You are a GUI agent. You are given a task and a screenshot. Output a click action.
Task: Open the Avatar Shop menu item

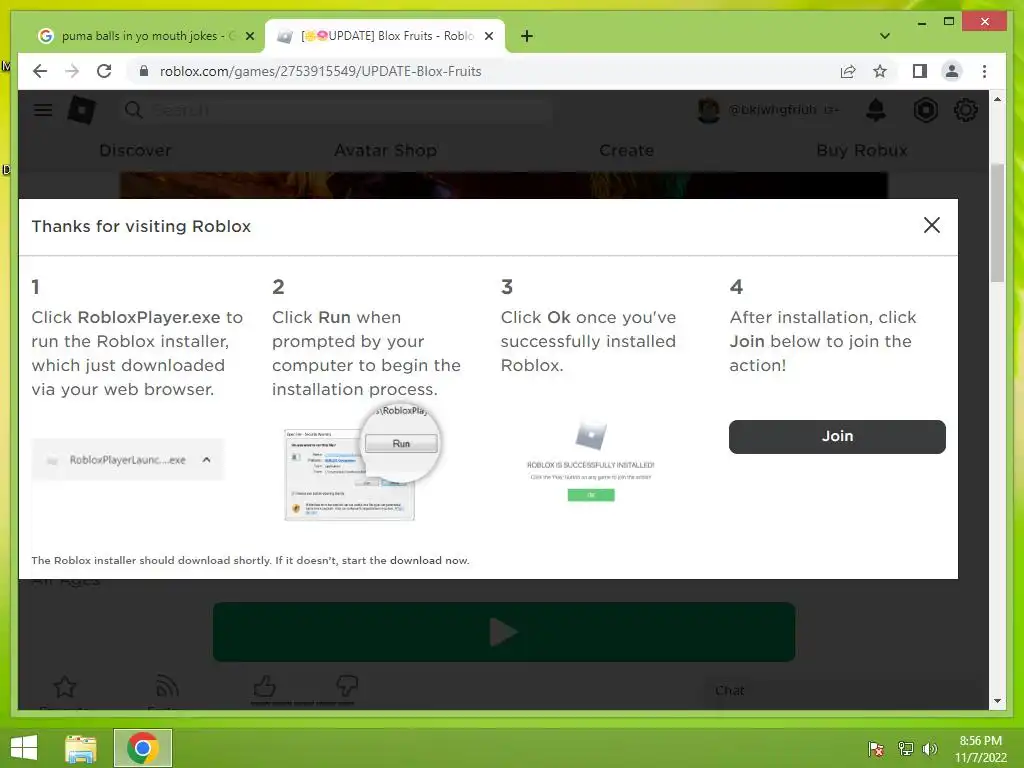pyautogui.click(x=385, y=150)
